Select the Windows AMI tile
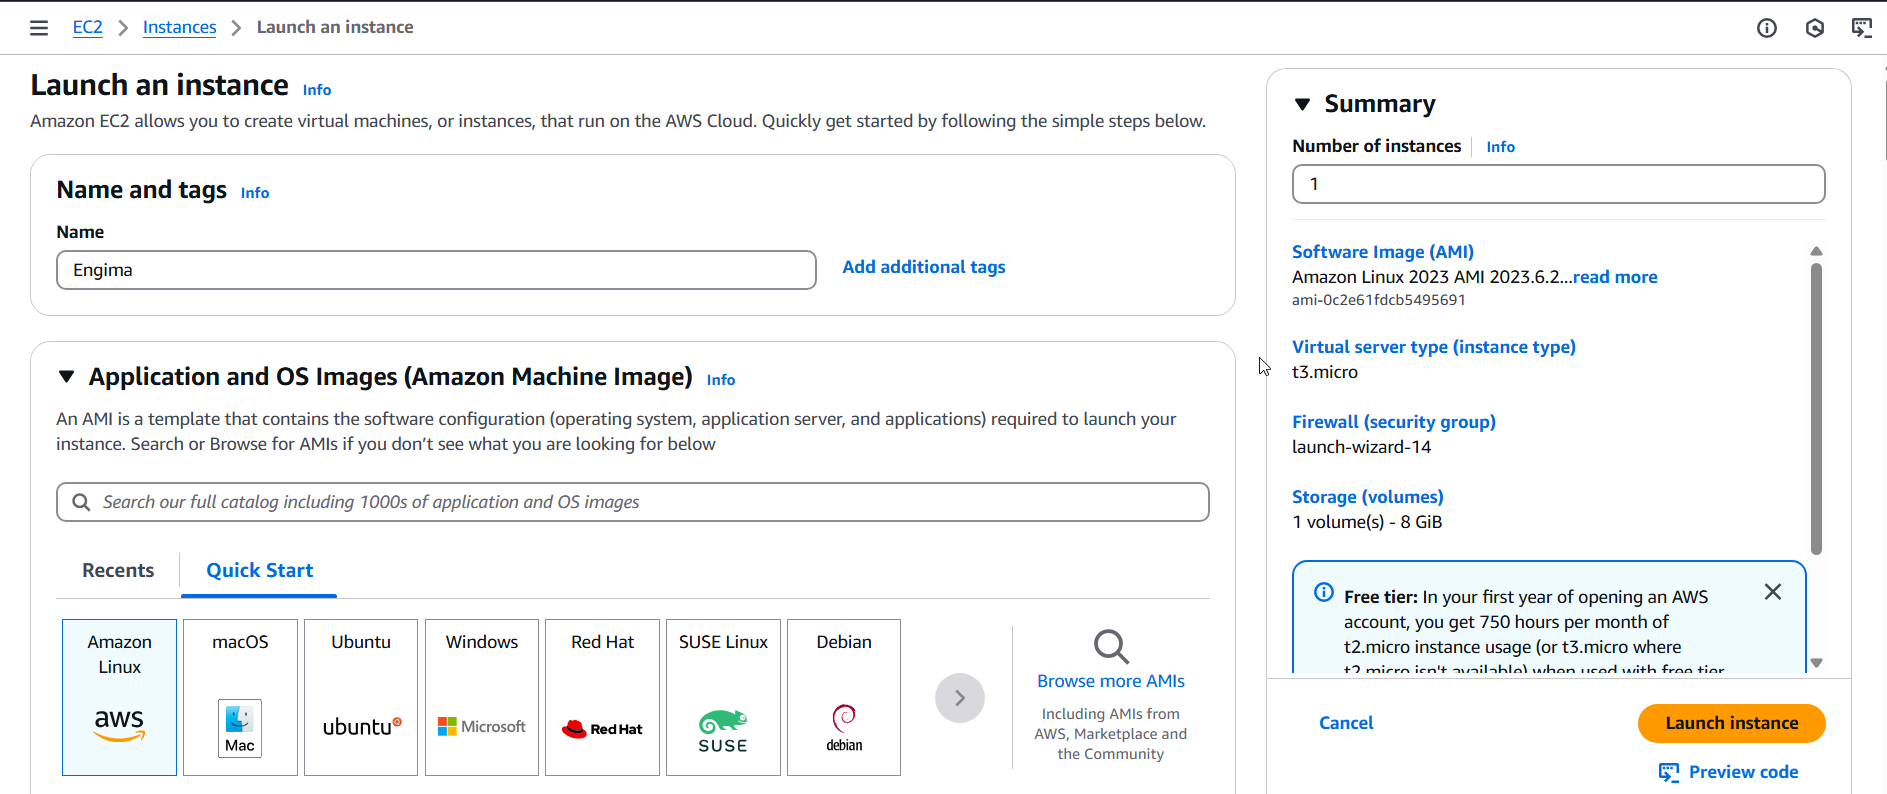The width and height of the screenshot is (1887, 794). click(x=482, y=697)
